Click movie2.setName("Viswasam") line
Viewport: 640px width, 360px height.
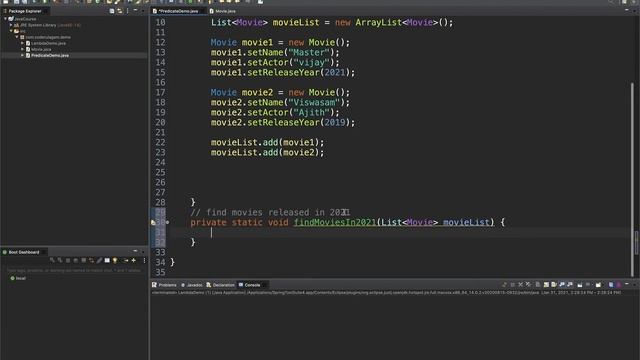click(280, 102)
